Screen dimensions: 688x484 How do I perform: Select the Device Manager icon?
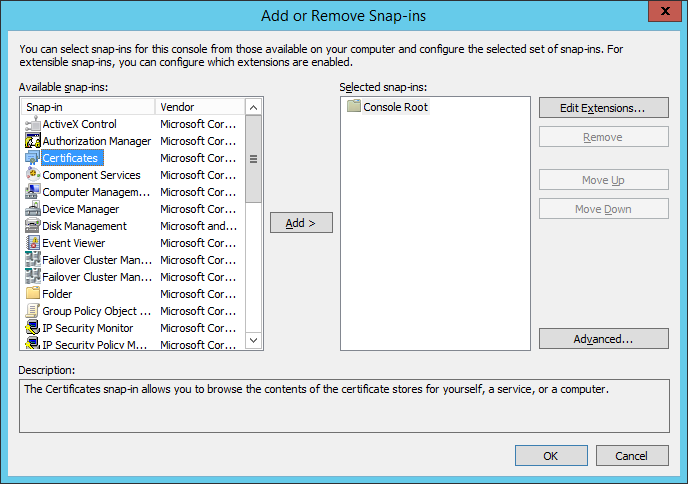coord(32,209)
